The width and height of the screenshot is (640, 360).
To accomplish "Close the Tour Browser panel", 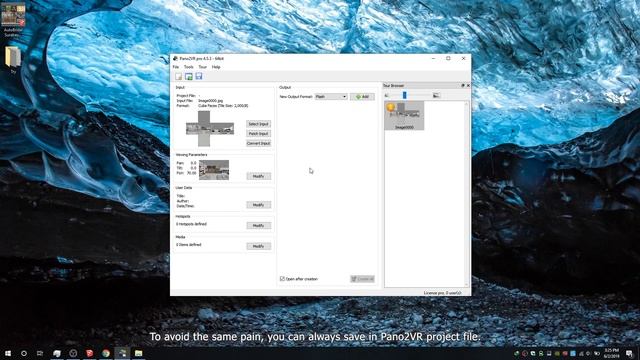I will coord(468,86).
